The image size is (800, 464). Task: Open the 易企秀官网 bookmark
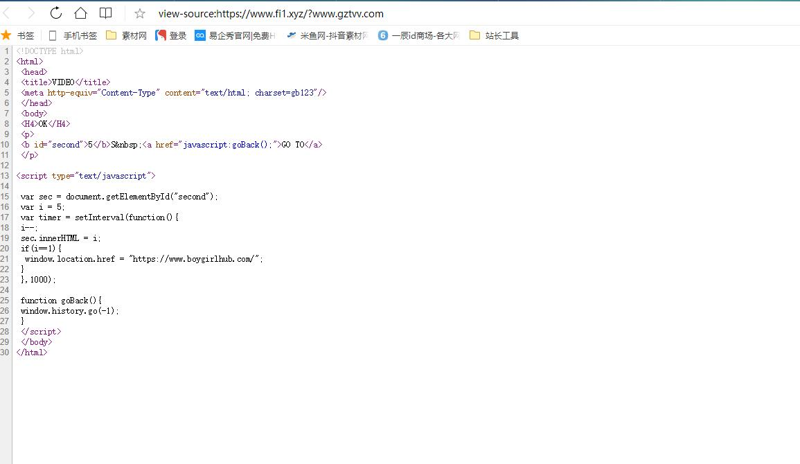[234, 36]
